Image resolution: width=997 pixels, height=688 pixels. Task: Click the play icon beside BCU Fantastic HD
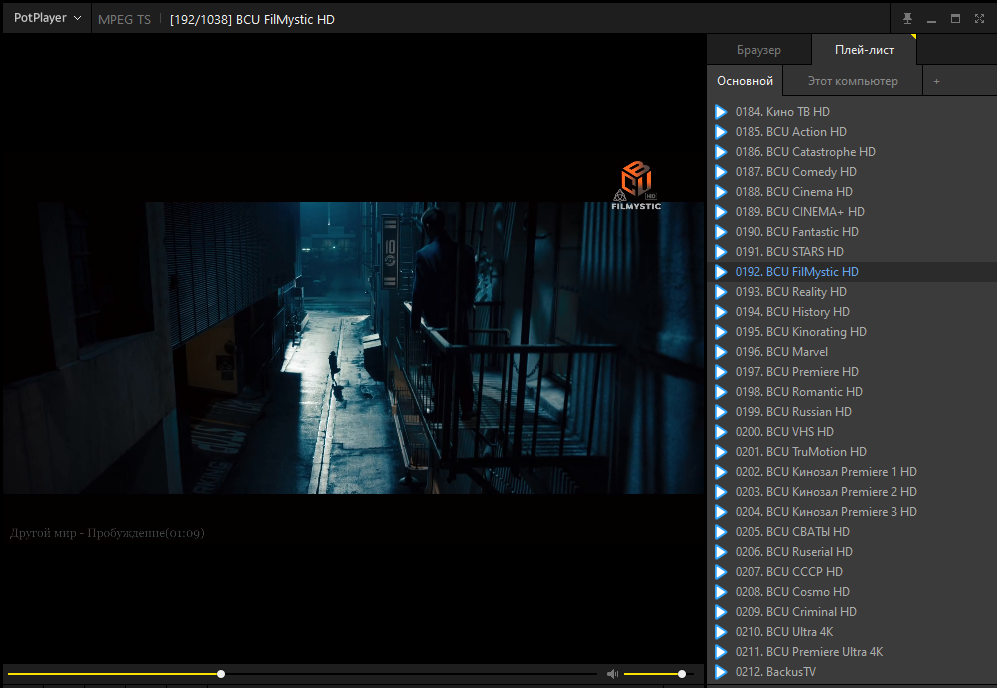point(721,232)
